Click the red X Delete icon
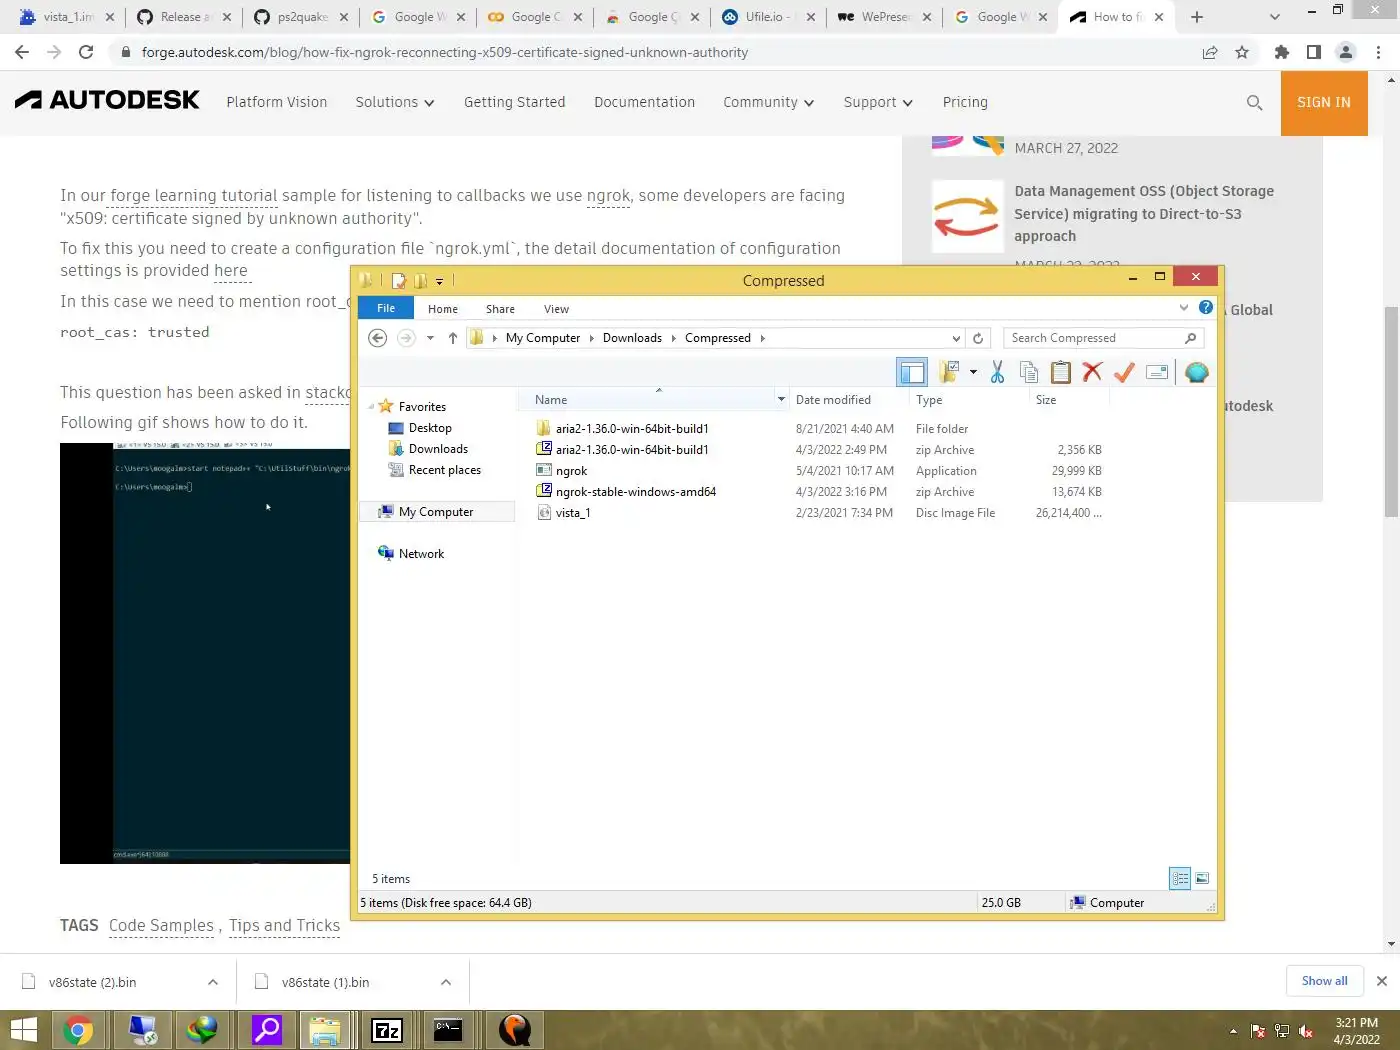The image size is (1400, 1050). (x=1092, y=373)
